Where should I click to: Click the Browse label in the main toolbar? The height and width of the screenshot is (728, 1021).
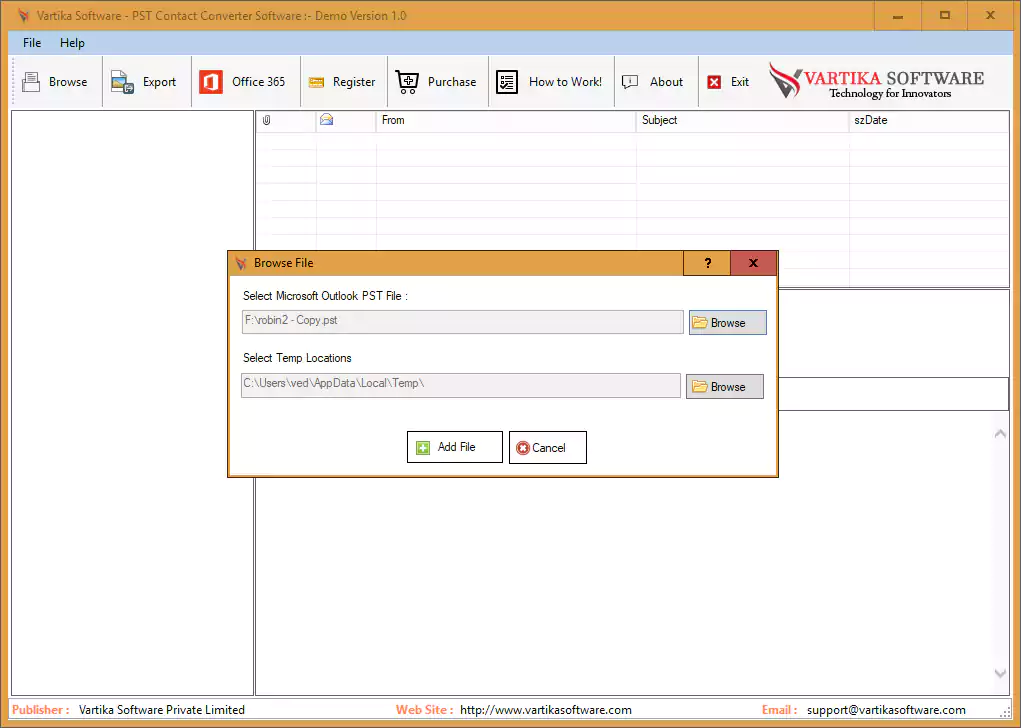[x=68, y=82]
